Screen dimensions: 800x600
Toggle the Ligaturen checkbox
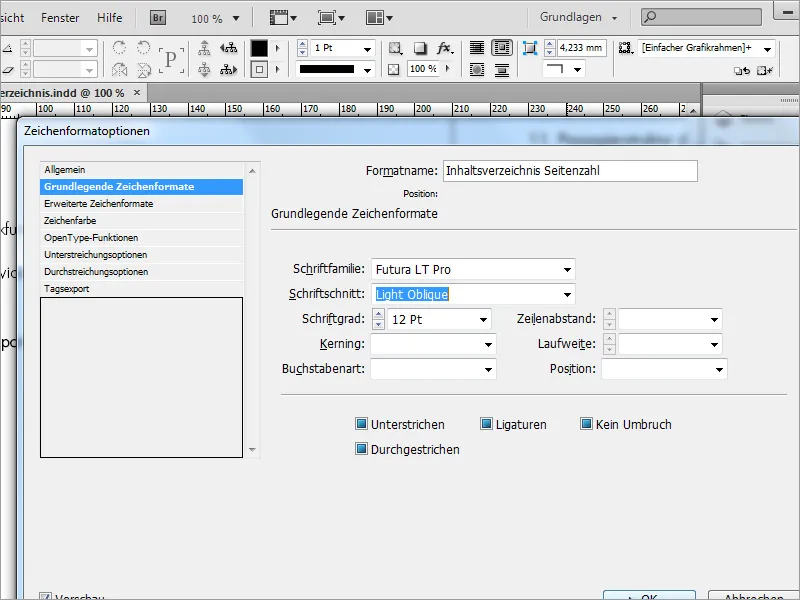[x=486, y=423]
